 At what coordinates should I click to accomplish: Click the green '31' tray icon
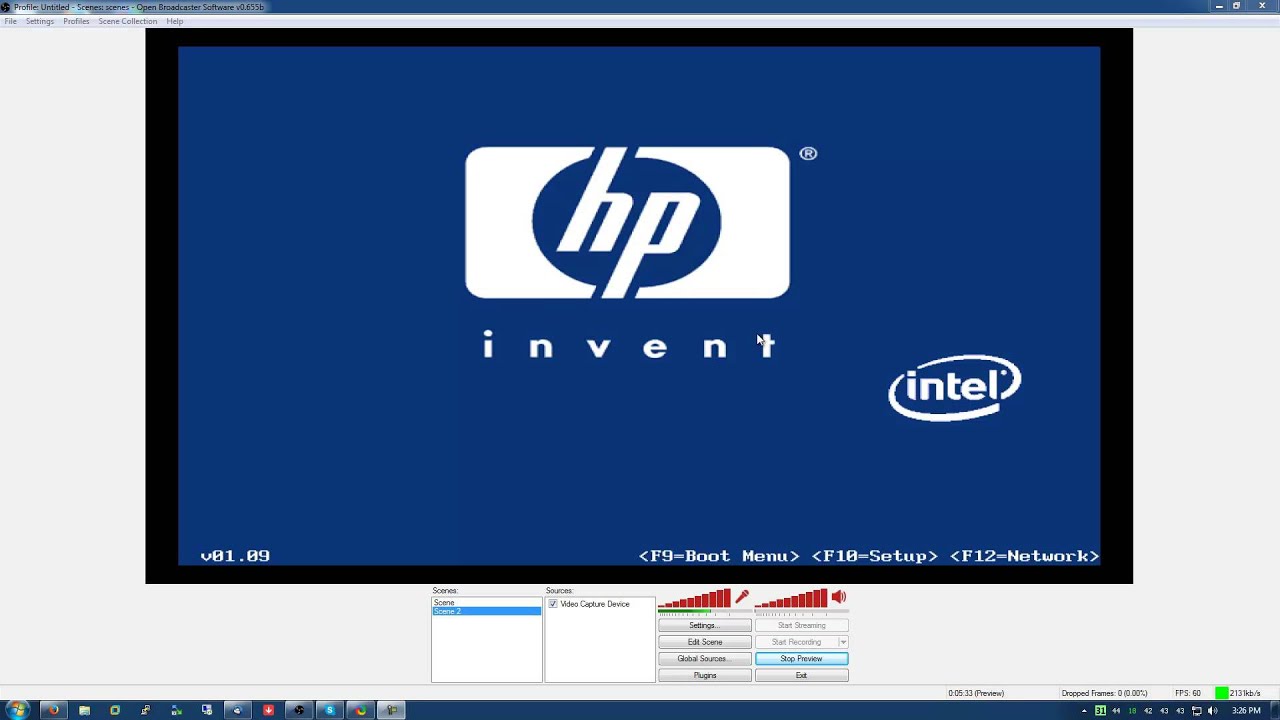pos(1100,711)
